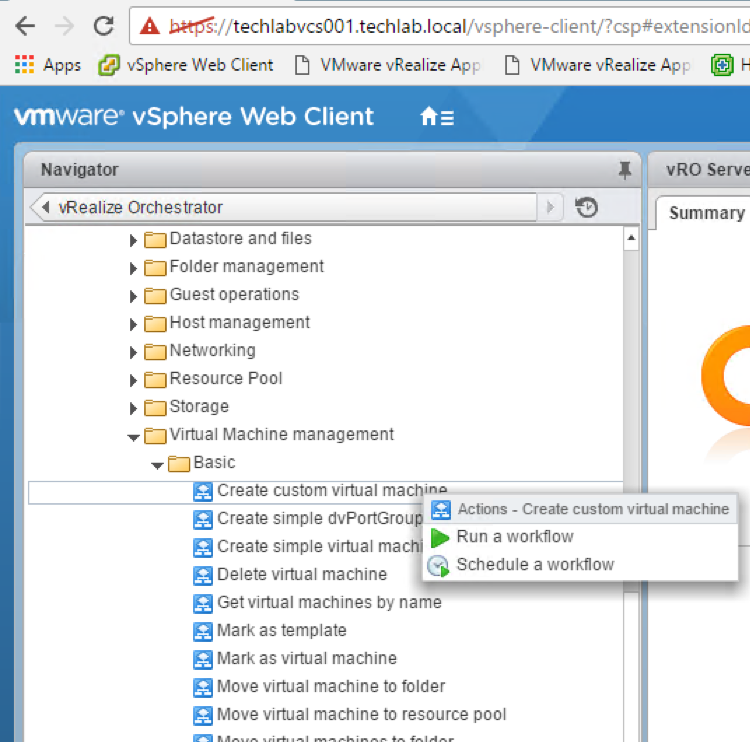750x742 pixels.
Task: Select the Guest operations folder icon
Action: click(x=155, y=295)
